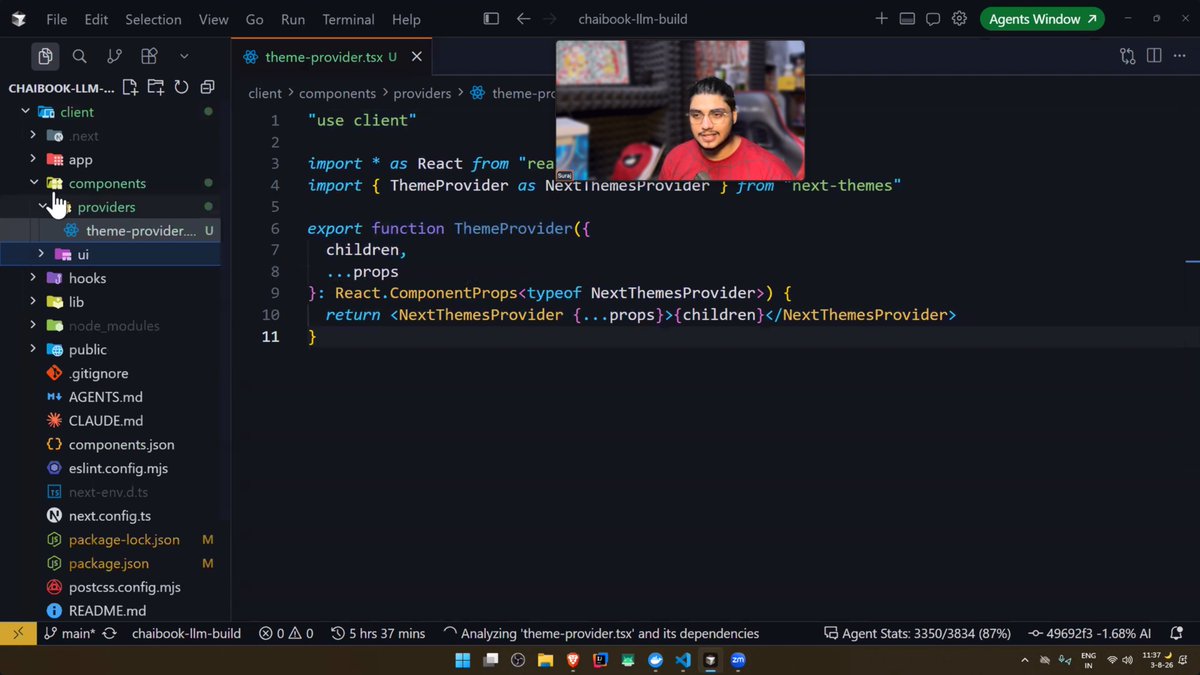Open the settings gear in title bar
Screen dimensions: 1200x675
[959, 19]
